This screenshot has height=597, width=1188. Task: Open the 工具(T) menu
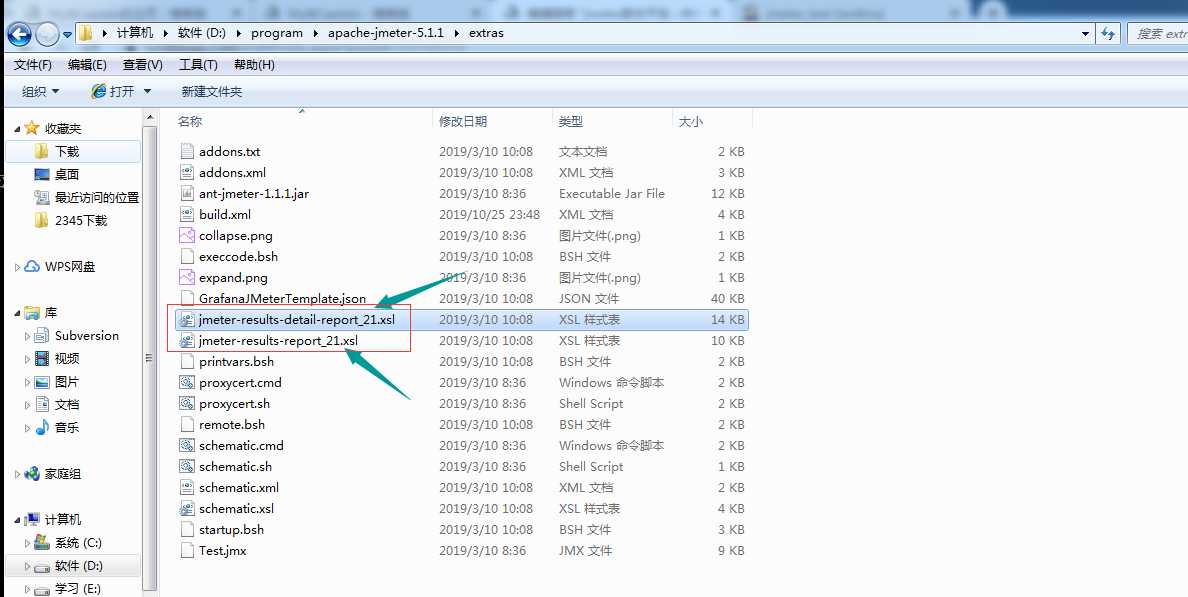198,64
